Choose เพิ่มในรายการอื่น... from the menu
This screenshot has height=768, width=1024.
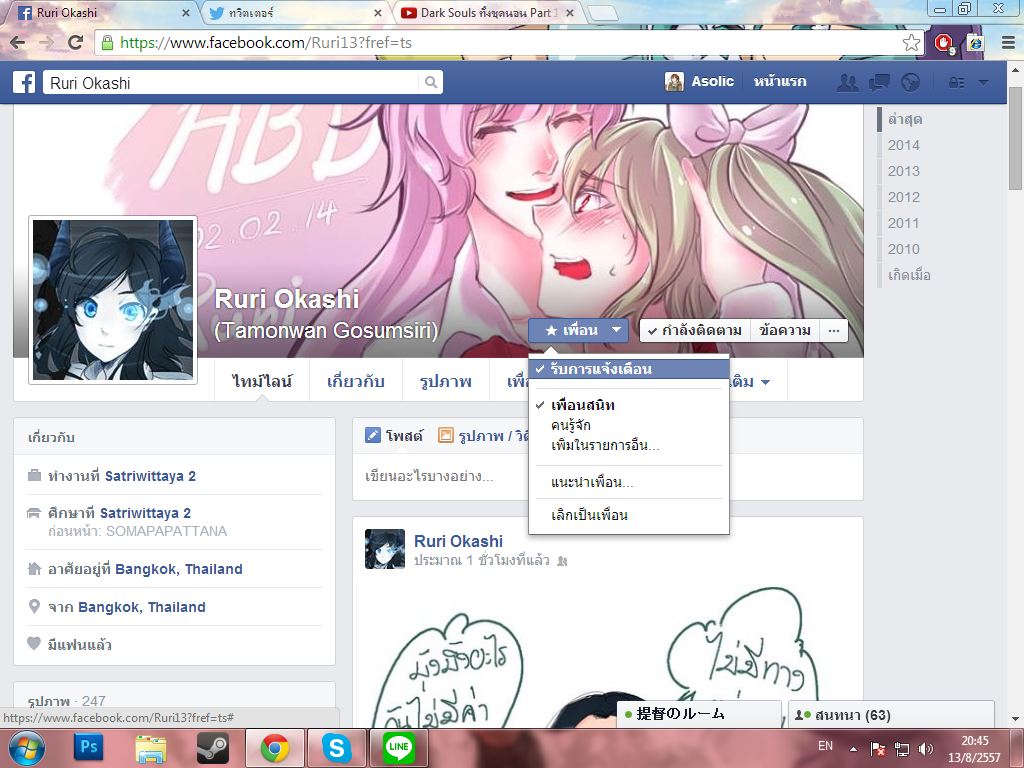[628, 445]
